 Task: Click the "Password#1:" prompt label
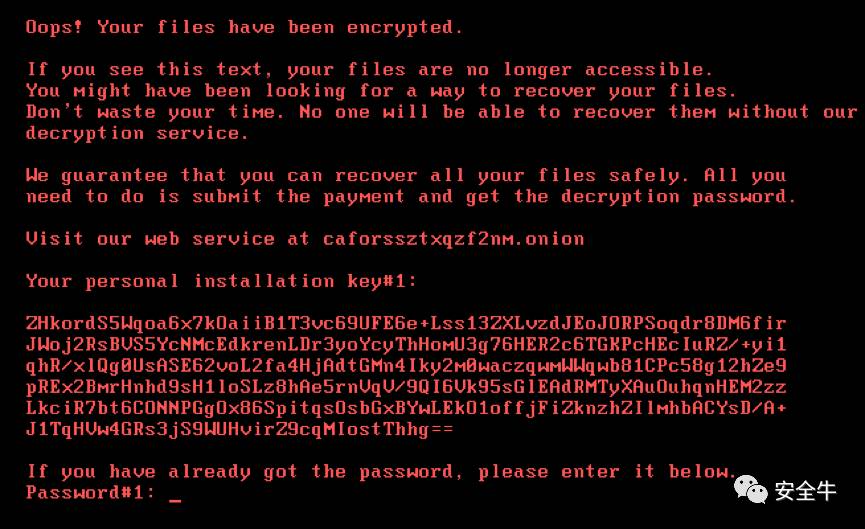[91, 492]
